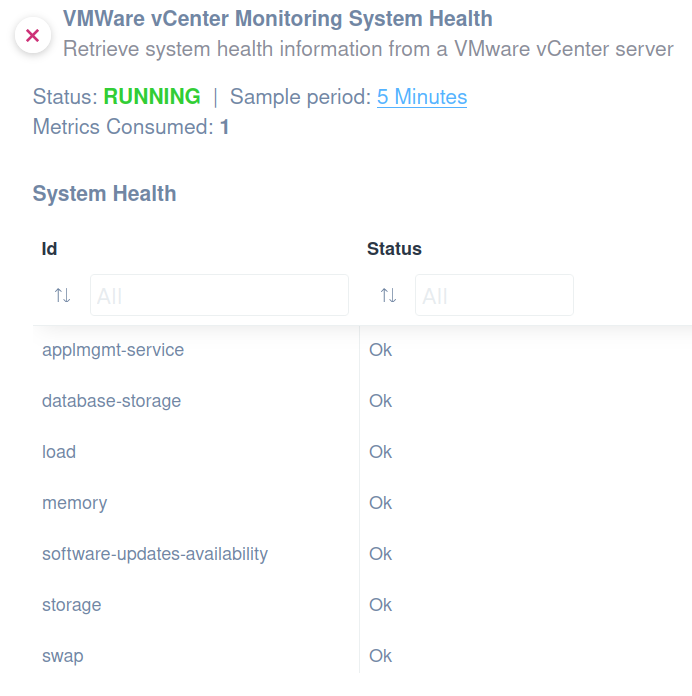Sort the table by the Id column
The width and height of the screenshot is (692, 696).
pos(63,295)
